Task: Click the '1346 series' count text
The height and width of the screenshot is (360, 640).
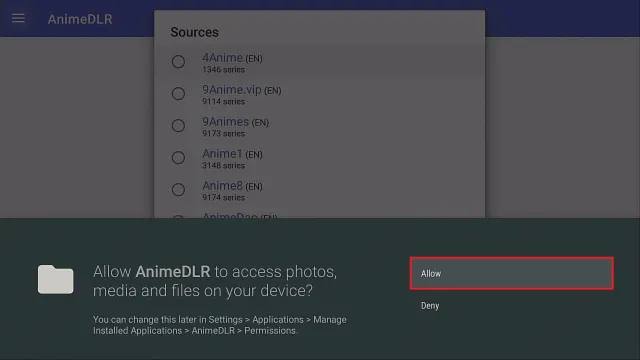Action: (x=224, y=70)
